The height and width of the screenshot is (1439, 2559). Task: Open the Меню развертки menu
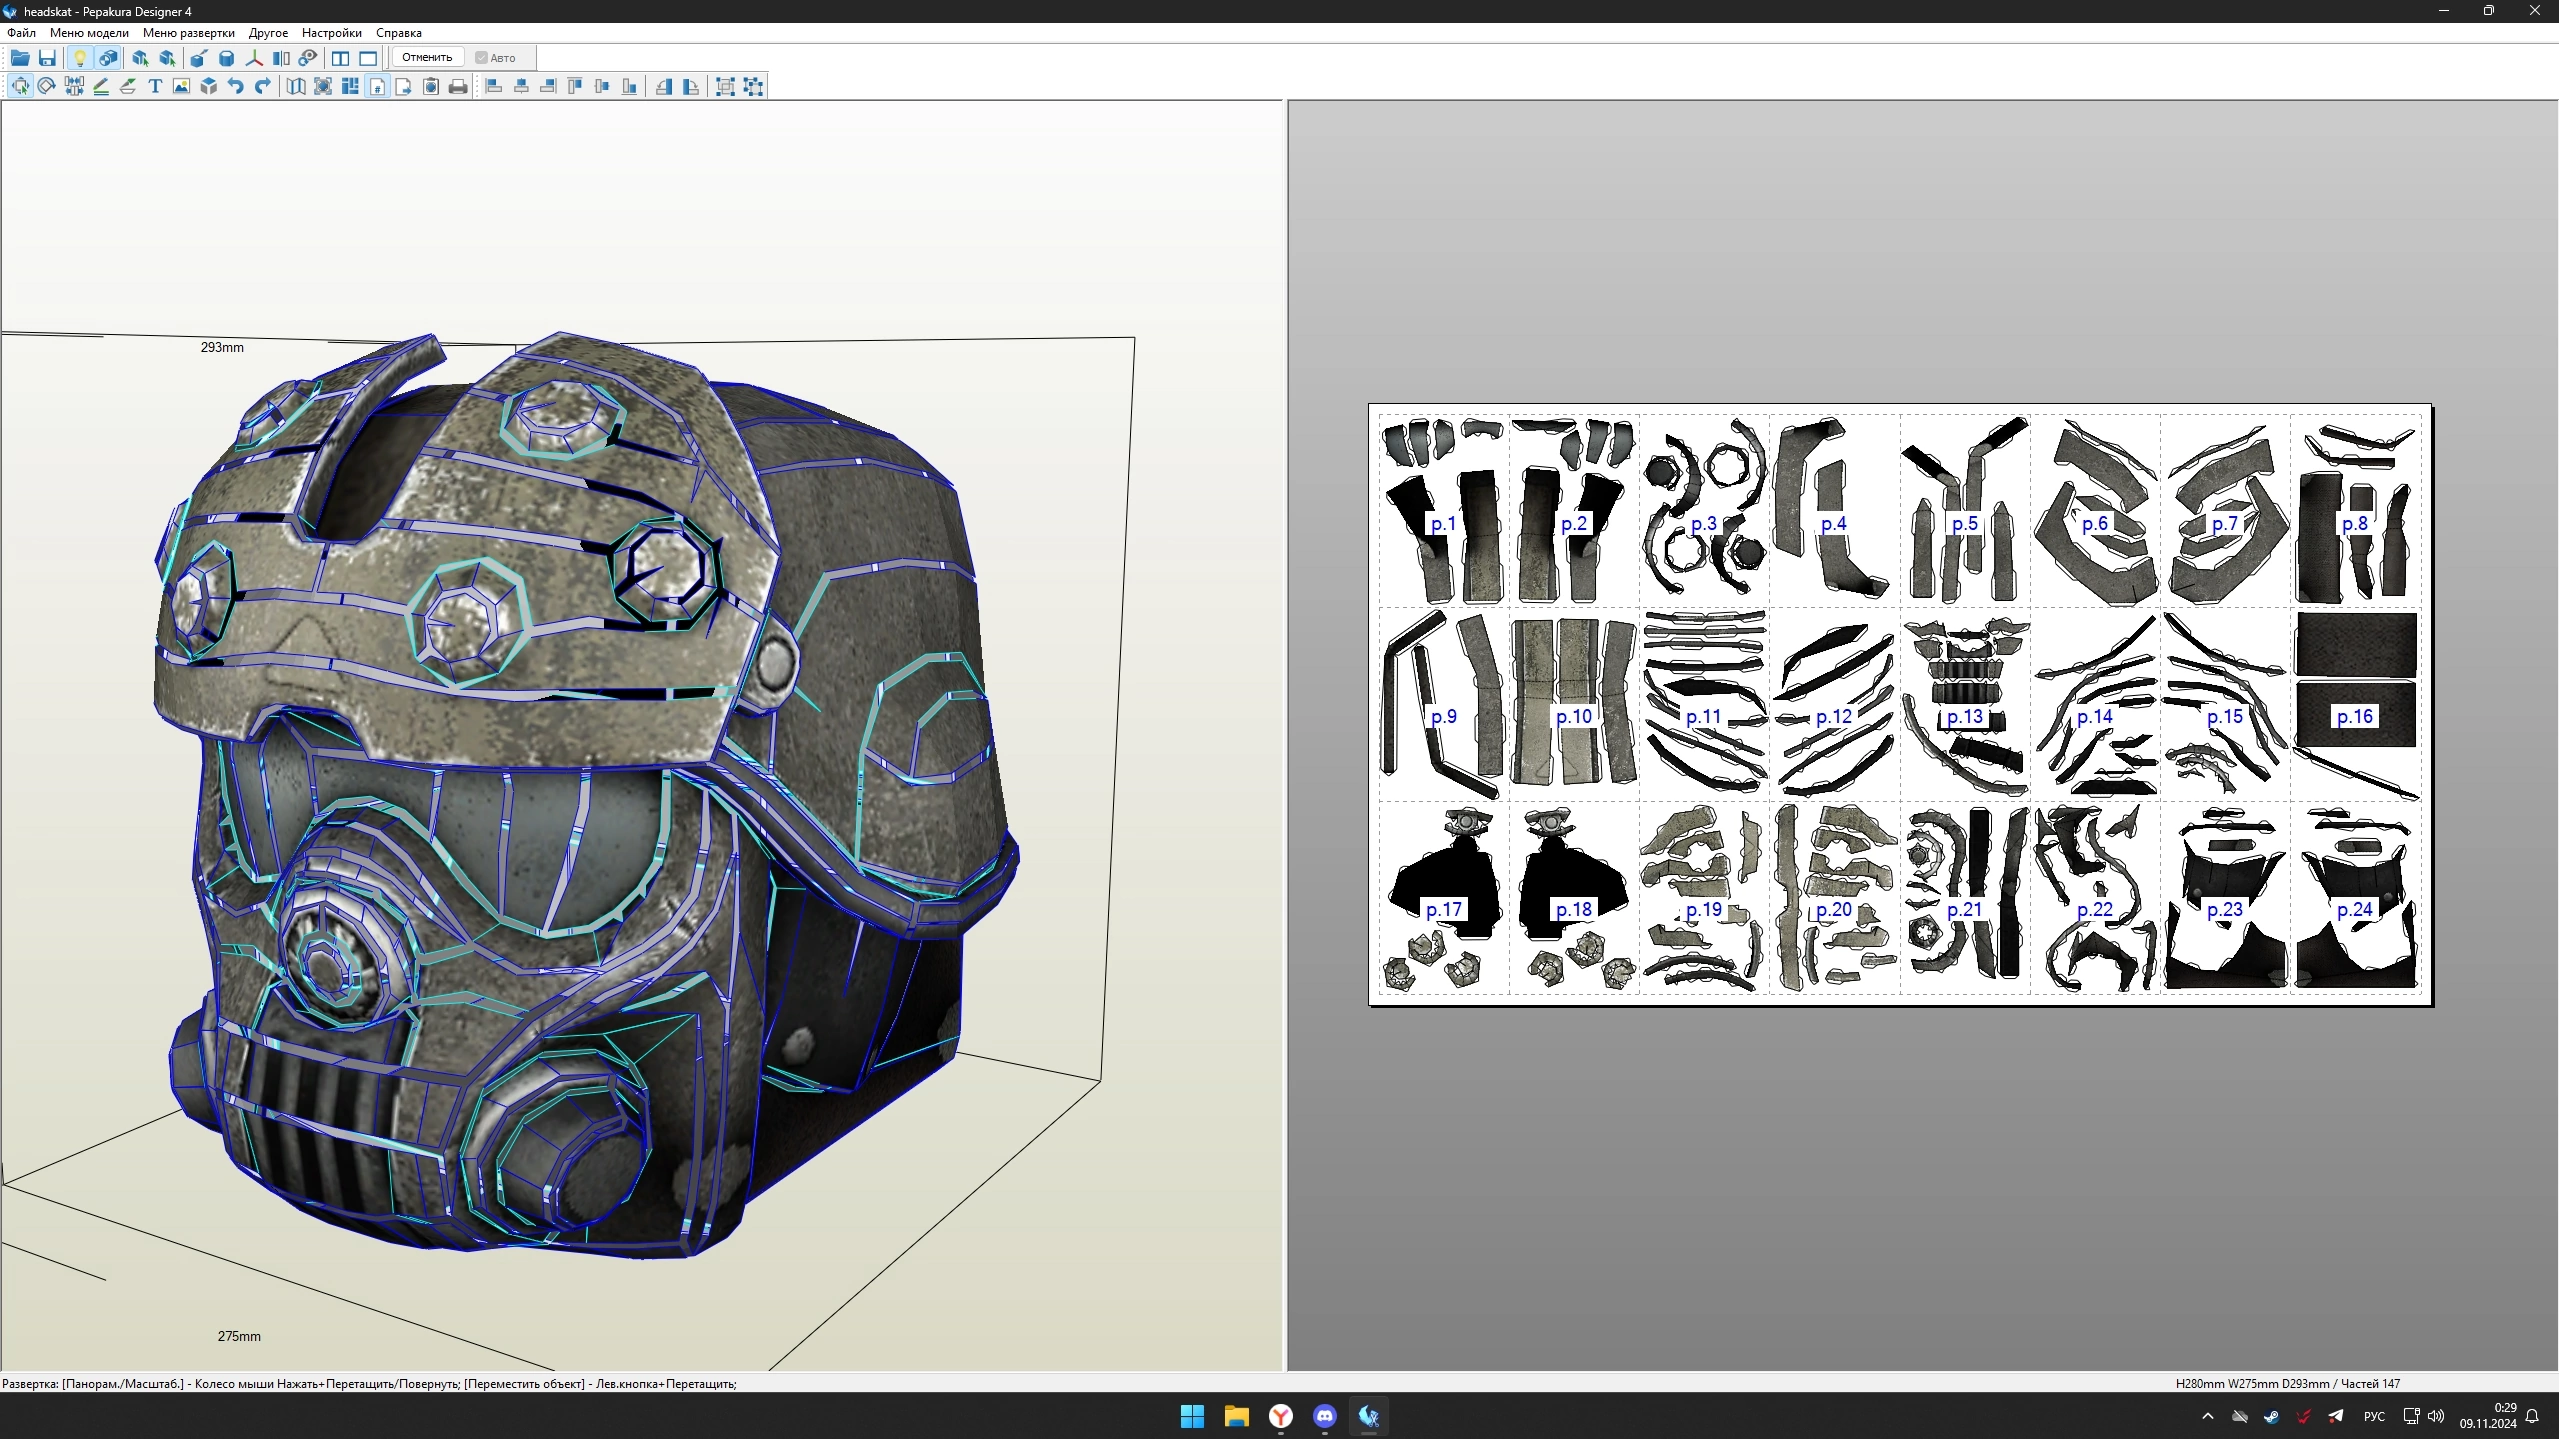[x=189, y=33]
